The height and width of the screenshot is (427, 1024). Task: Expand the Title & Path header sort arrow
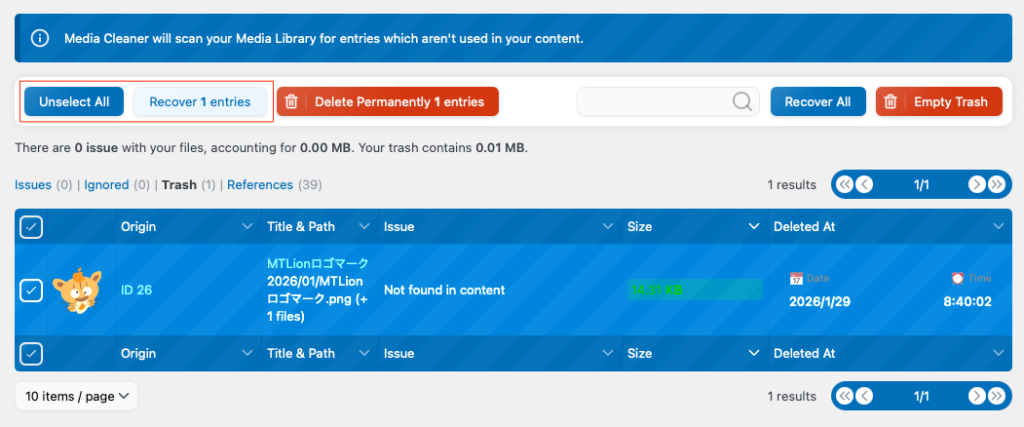pyautogui.click(x=363, y=227)
